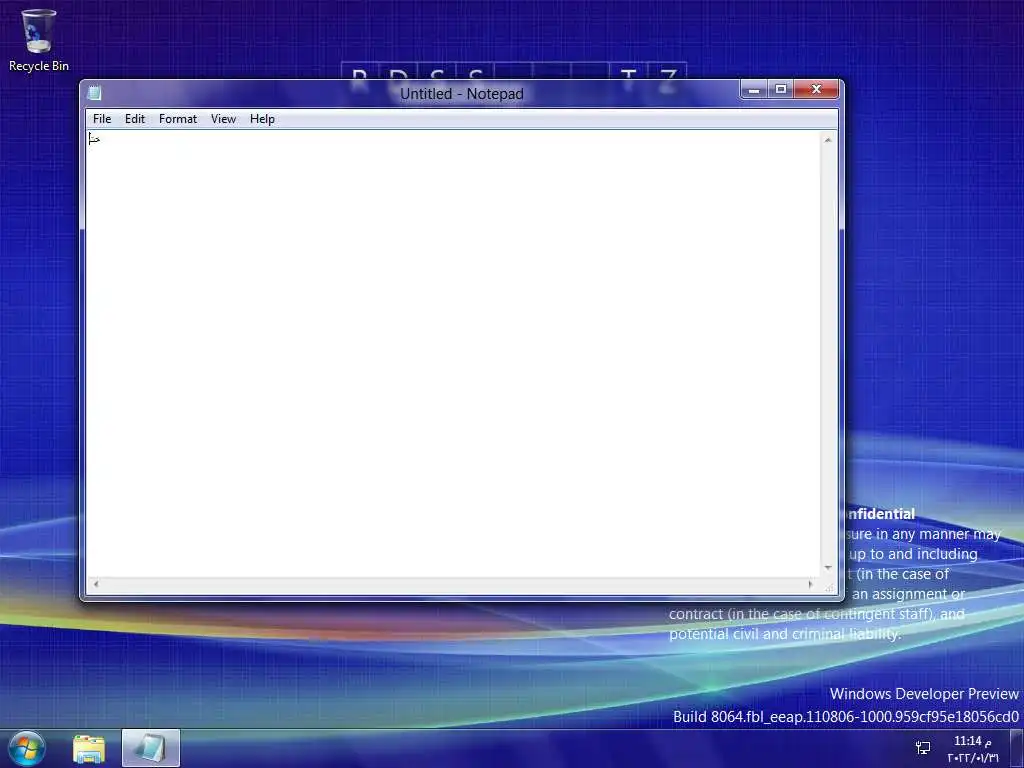Open the Help menu

coord(262,119)
